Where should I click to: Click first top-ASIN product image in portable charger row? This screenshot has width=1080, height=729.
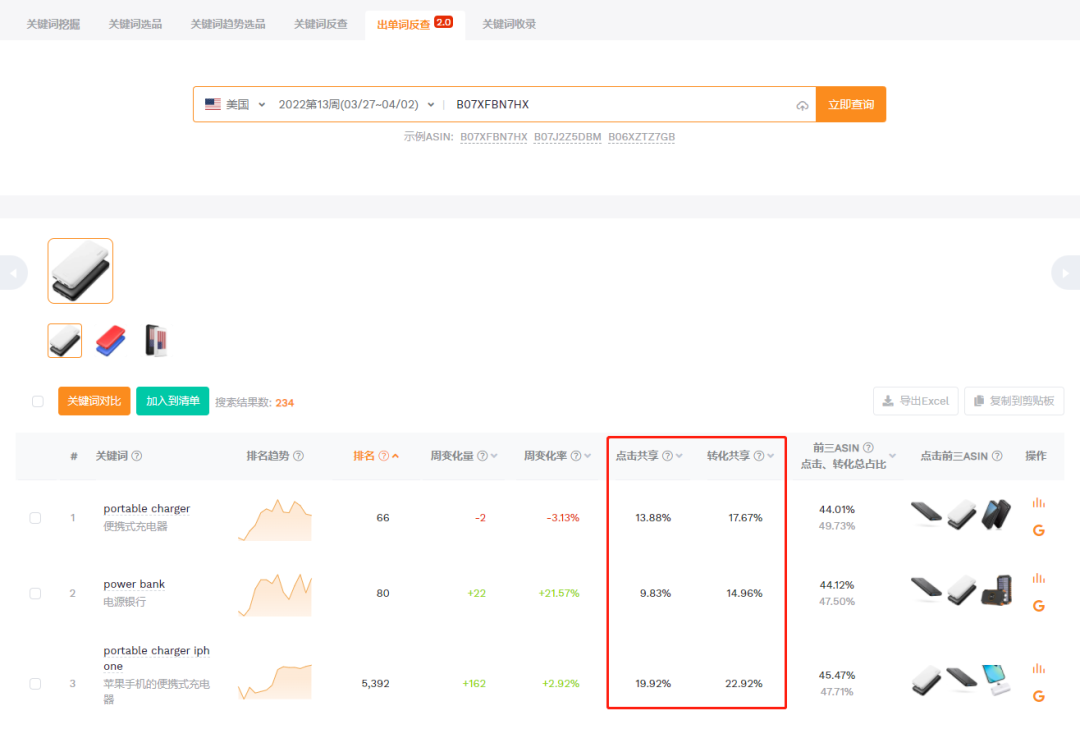point(926,513)
